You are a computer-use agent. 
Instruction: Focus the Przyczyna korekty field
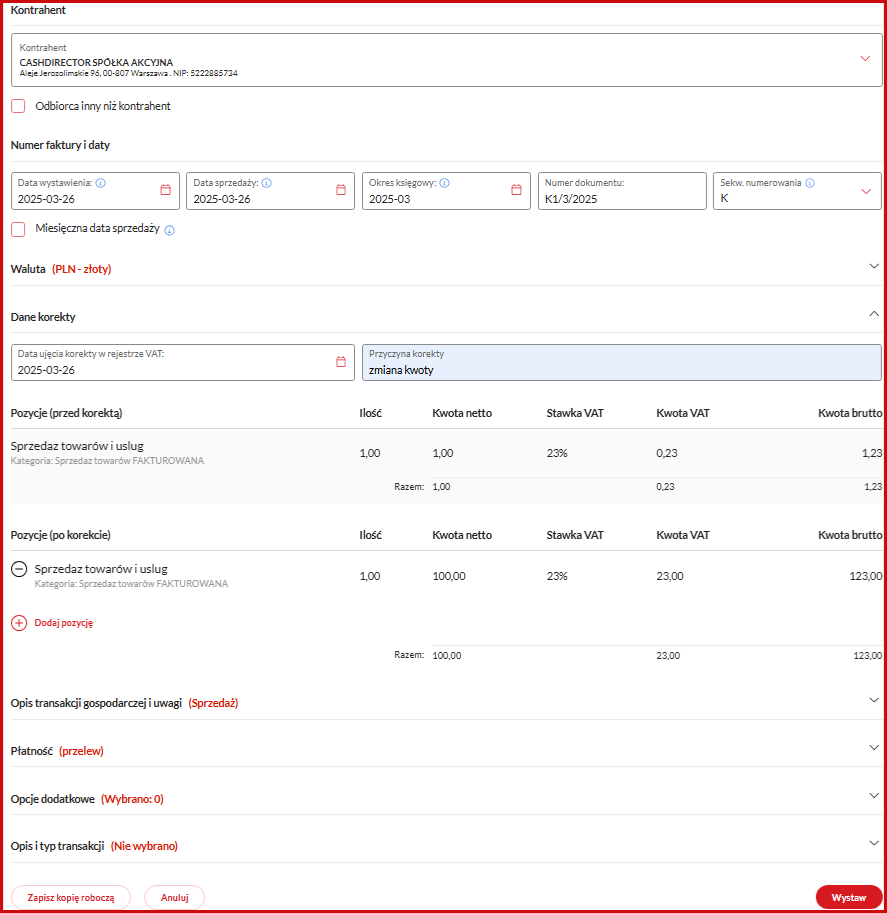[x=622, y=363]
